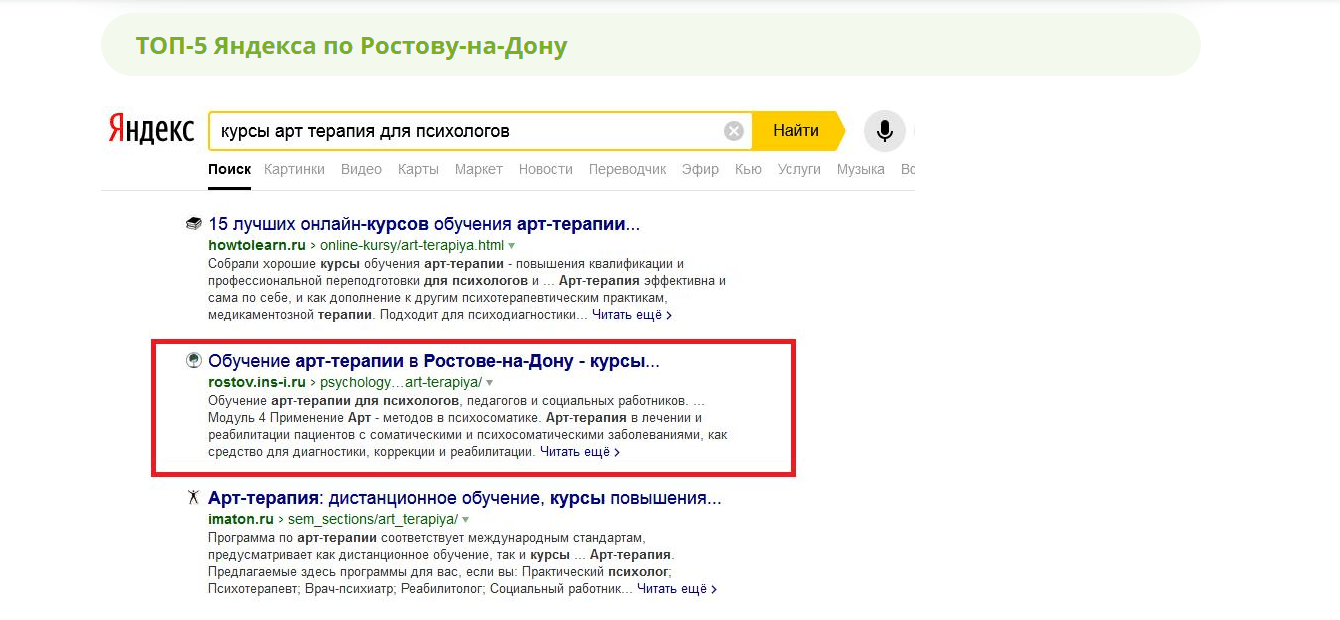Expand dropdown arrow next to rostov.ins-i.ru URL
Viewport: 1340px width, 620px height.
click(490, 382)
